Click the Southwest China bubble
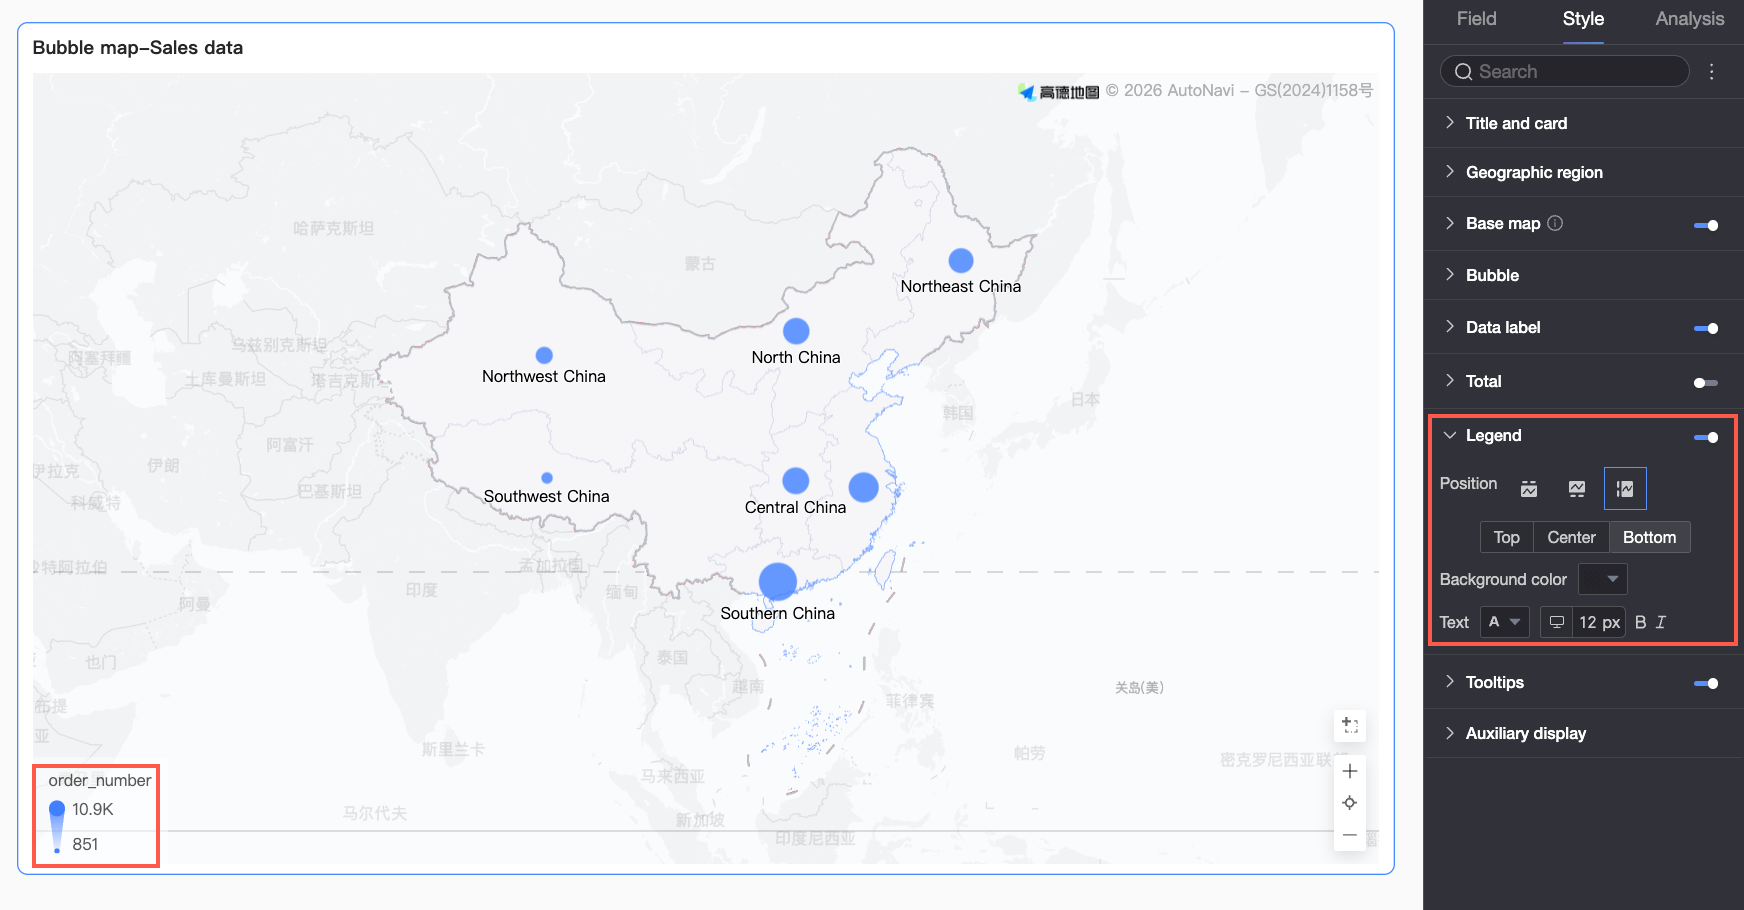The width and height of the screenshot is (1744, 910). [547, 478]
